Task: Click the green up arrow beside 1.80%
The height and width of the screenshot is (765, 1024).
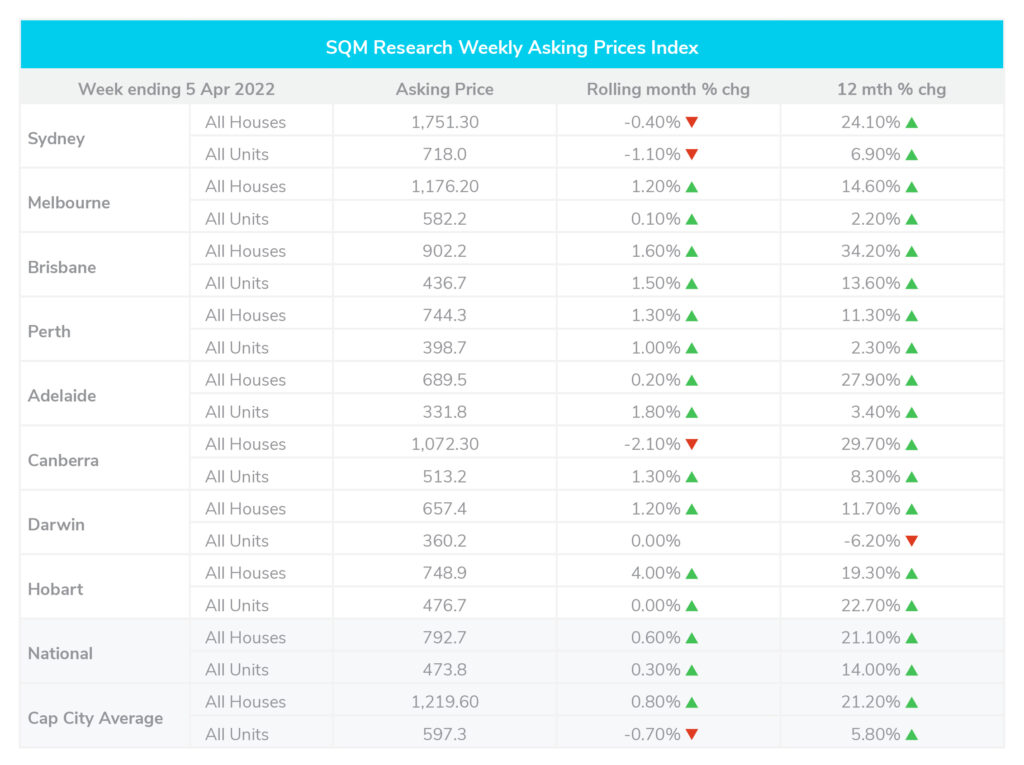Action: click(x=692, y=412)
